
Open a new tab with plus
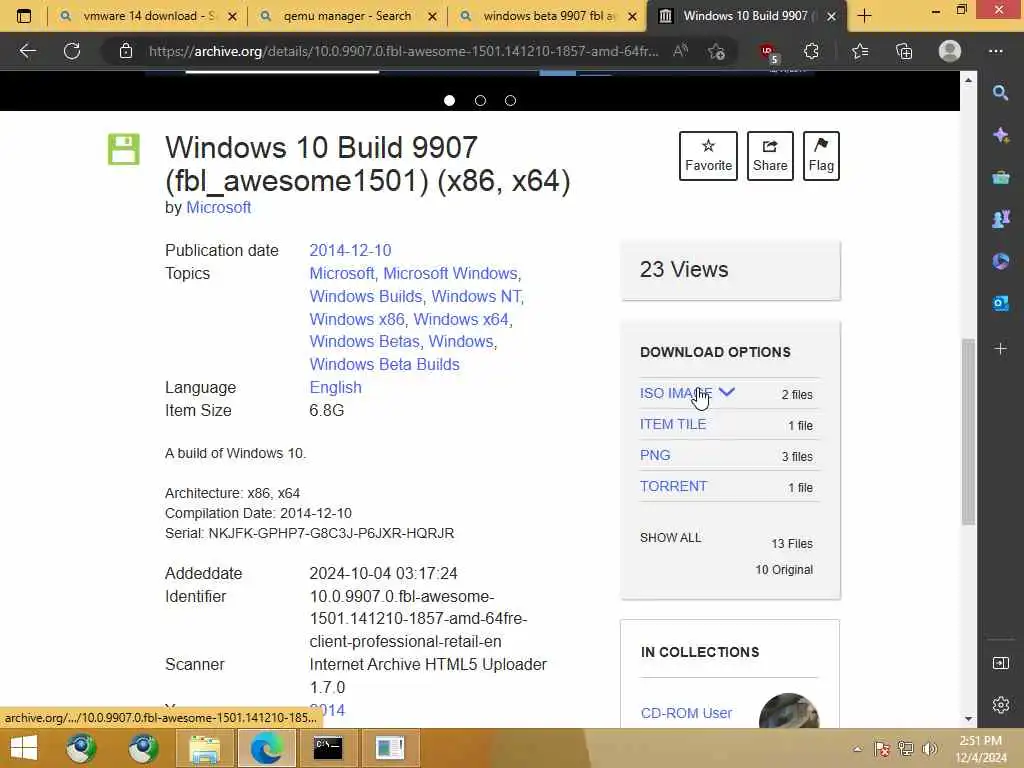865,16
